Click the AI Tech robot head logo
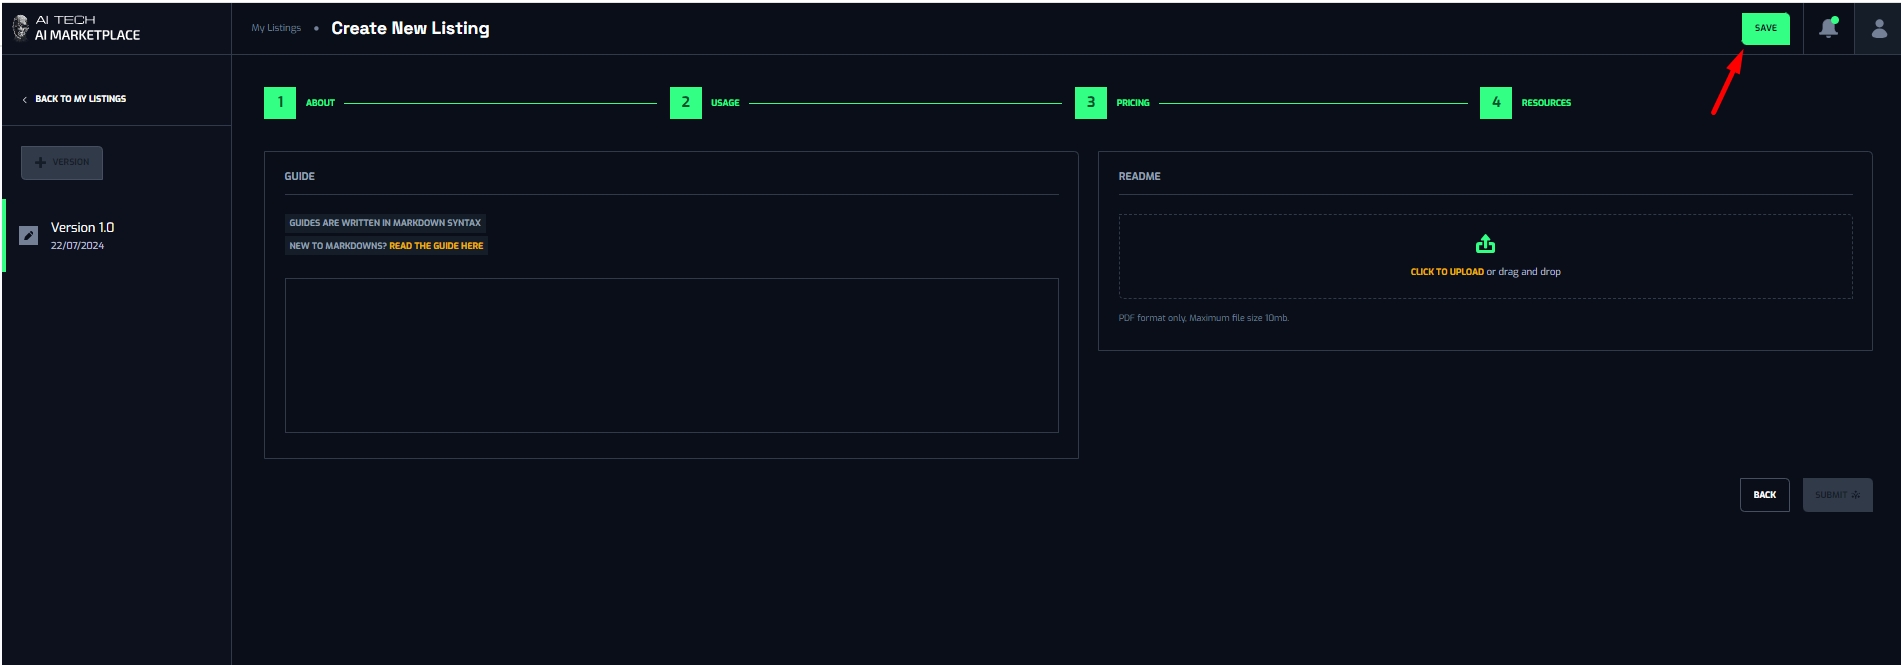The width and height of the screenshot is (1901, 665). point(20,27)
